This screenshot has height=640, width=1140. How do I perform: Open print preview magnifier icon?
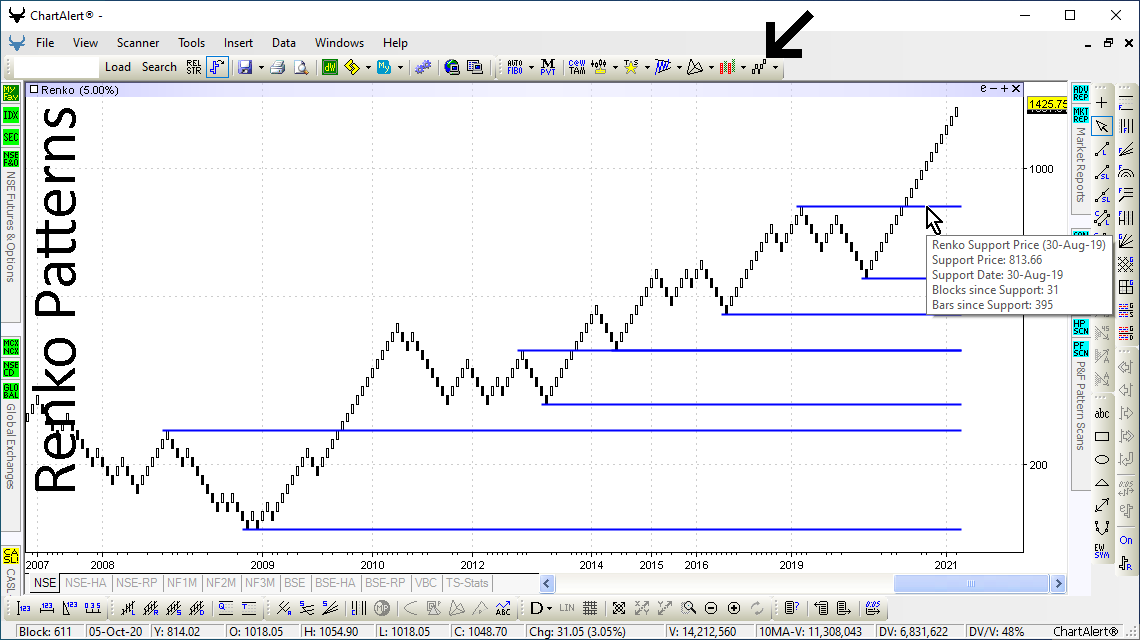coord(300,67)
